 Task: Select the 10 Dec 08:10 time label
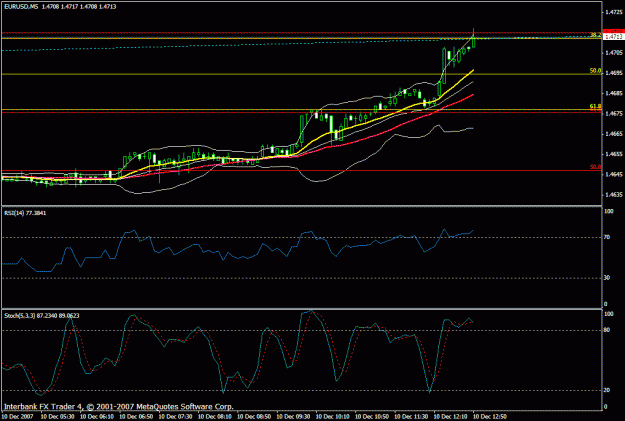click(x=215, y=417)
